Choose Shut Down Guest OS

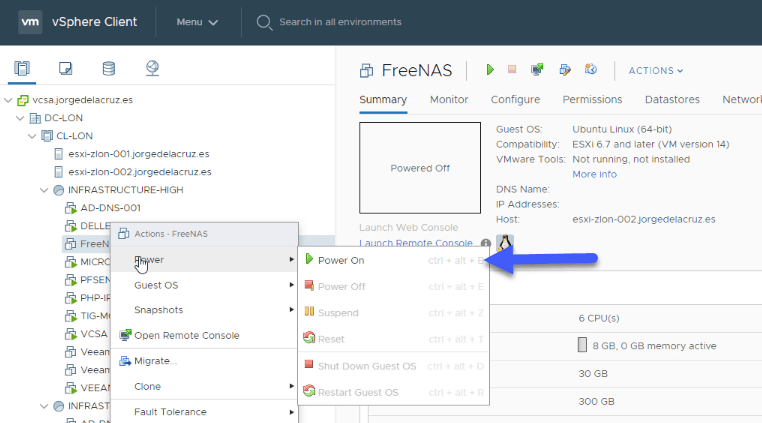tap(394, 366)
